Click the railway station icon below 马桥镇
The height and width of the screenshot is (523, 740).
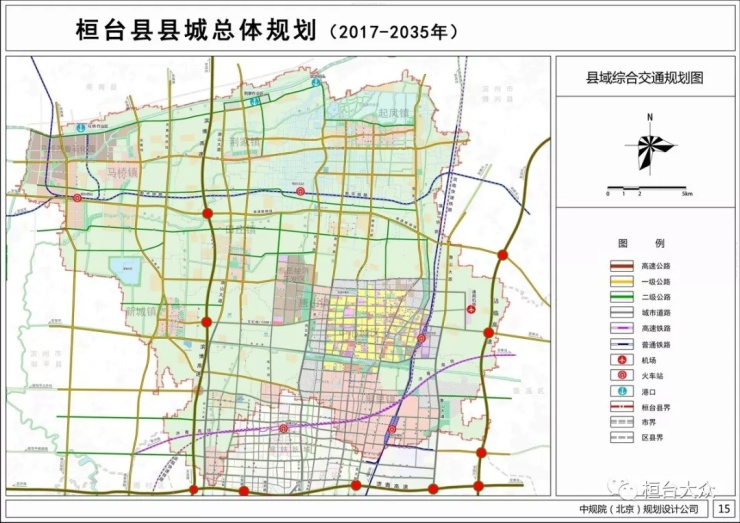(x=77, y=198)
